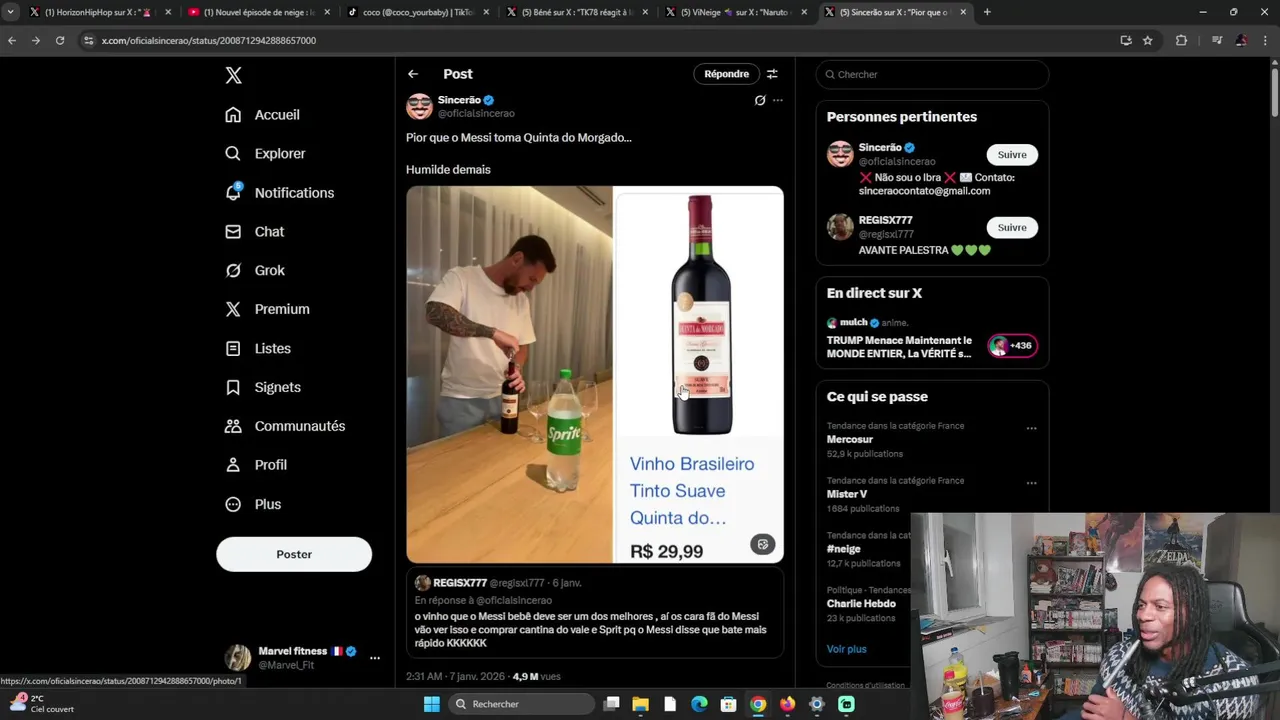Open the Messi wine photo

tap(509, 374)
